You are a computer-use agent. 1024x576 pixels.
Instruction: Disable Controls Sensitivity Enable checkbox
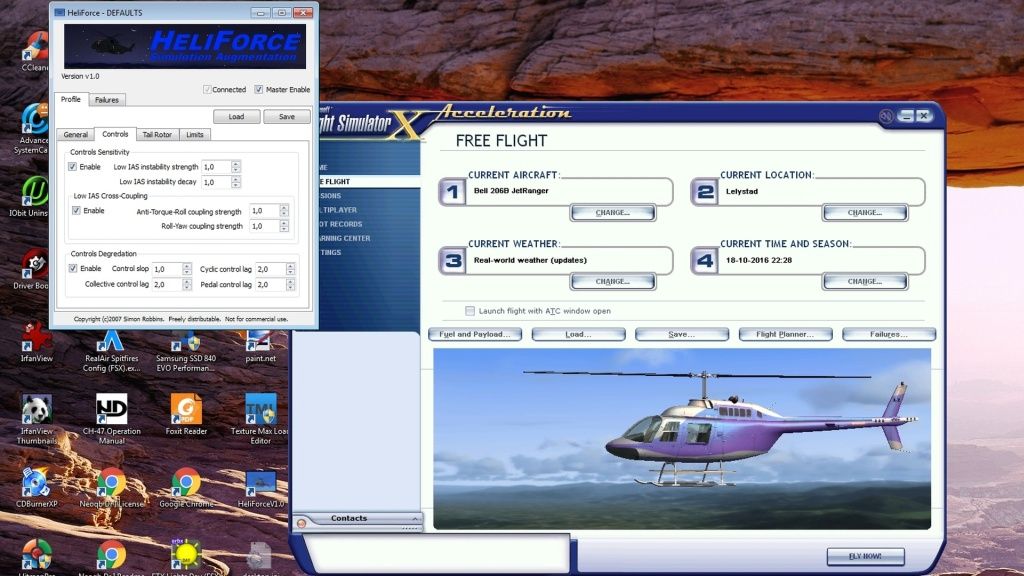[72, 167]
